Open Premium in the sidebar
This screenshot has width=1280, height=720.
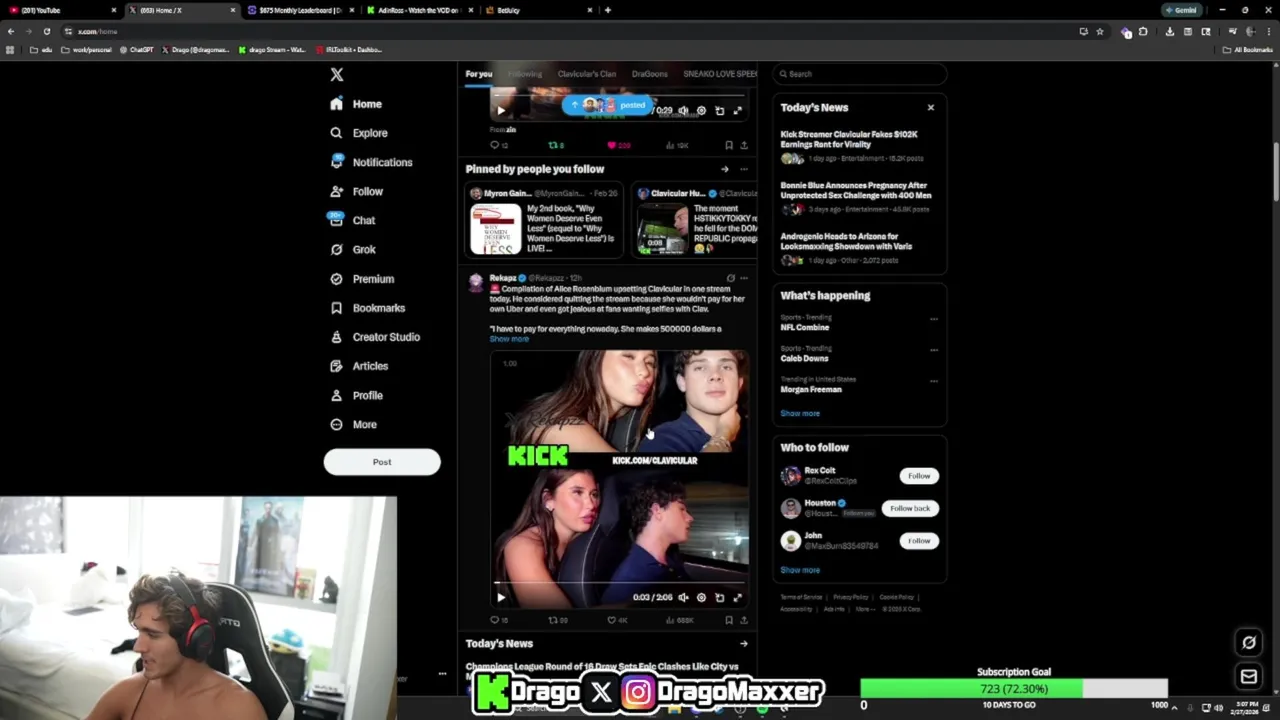click(361, 279)
